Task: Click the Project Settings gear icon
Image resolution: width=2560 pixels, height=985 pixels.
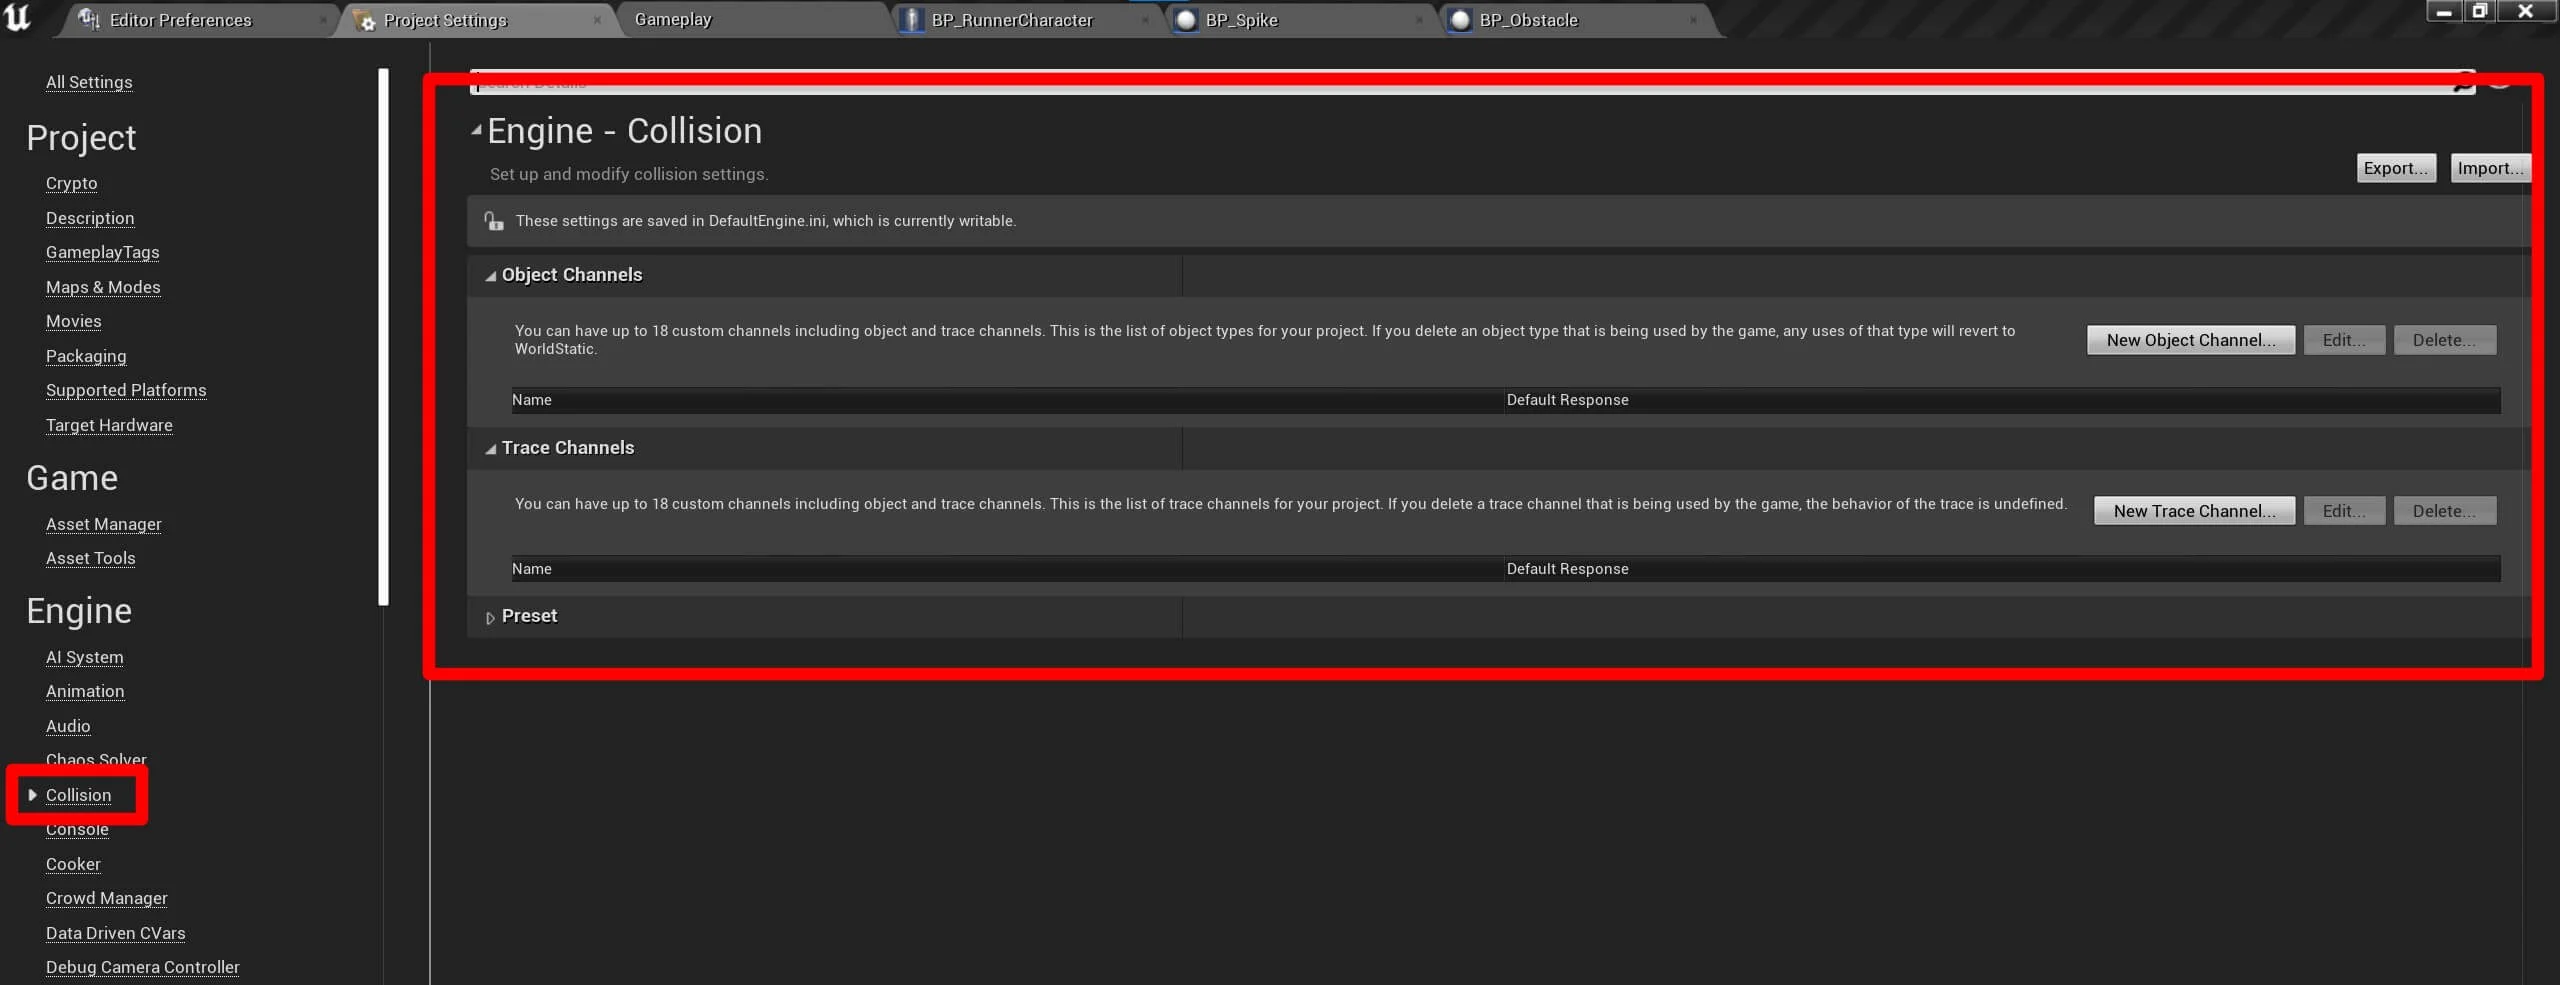Action: (x=366, y=21)
